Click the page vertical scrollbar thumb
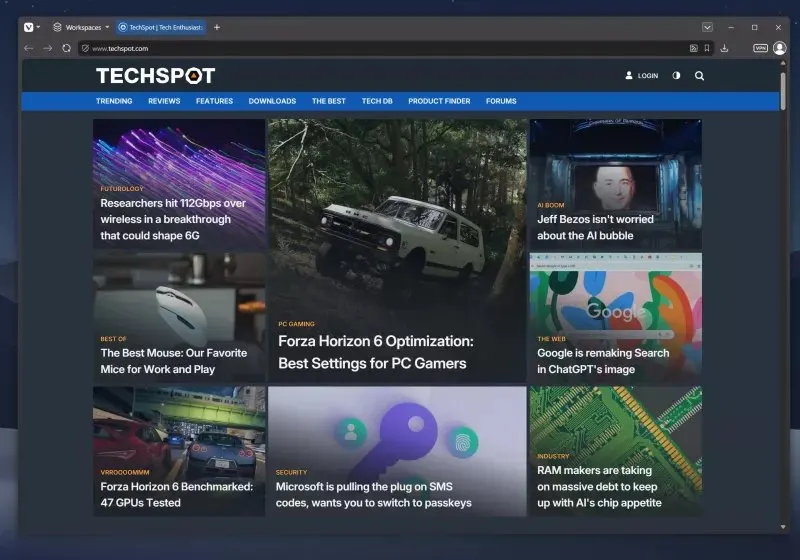Screen dimensions: 800x560 [x=783, y=91]
